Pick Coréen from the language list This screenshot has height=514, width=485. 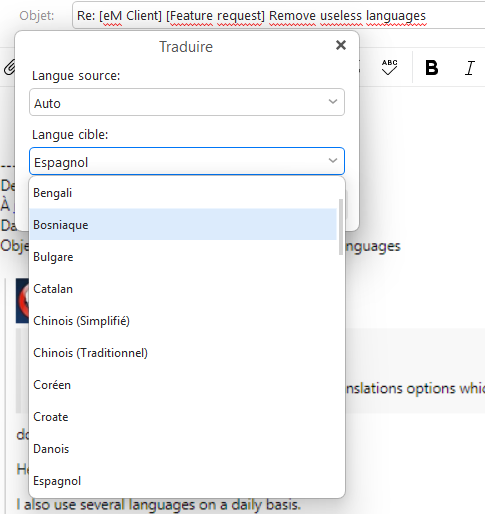coord(183,385)
